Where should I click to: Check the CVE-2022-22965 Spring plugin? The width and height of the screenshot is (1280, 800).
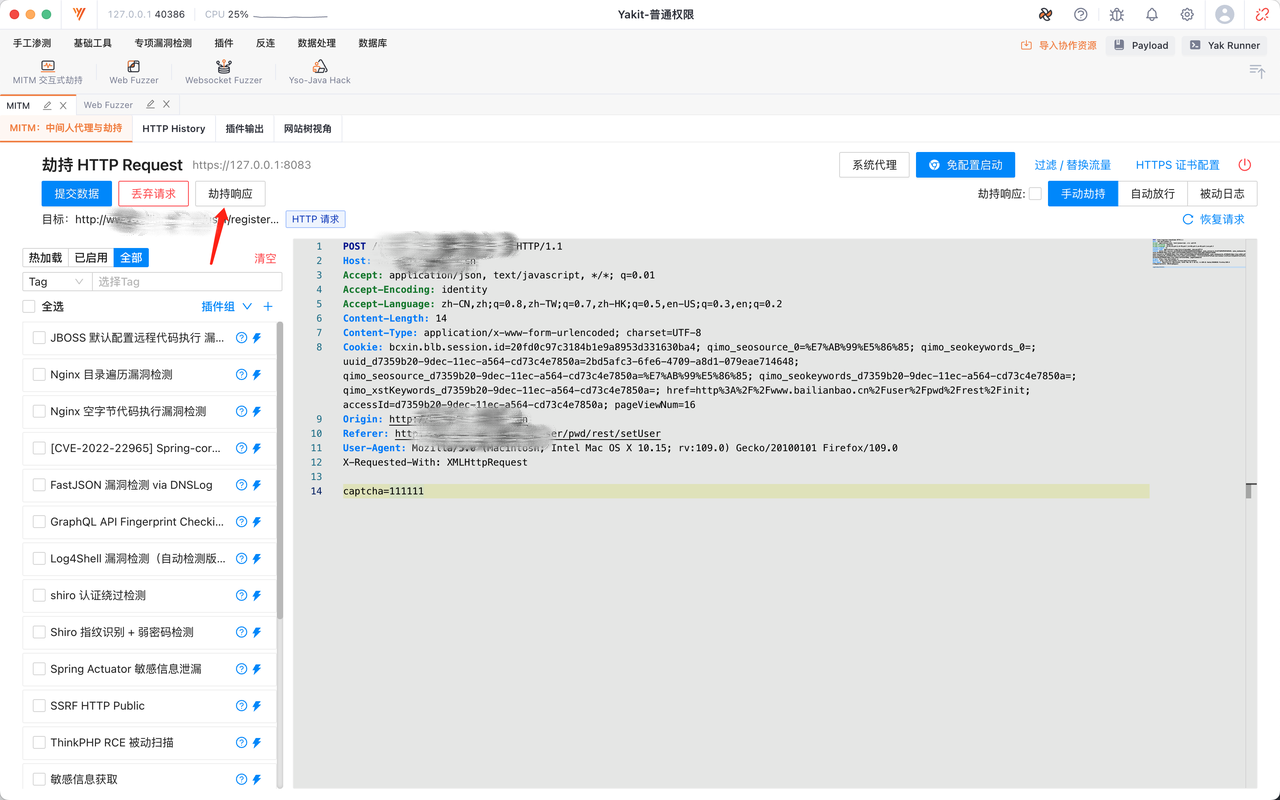coord(39,448)
